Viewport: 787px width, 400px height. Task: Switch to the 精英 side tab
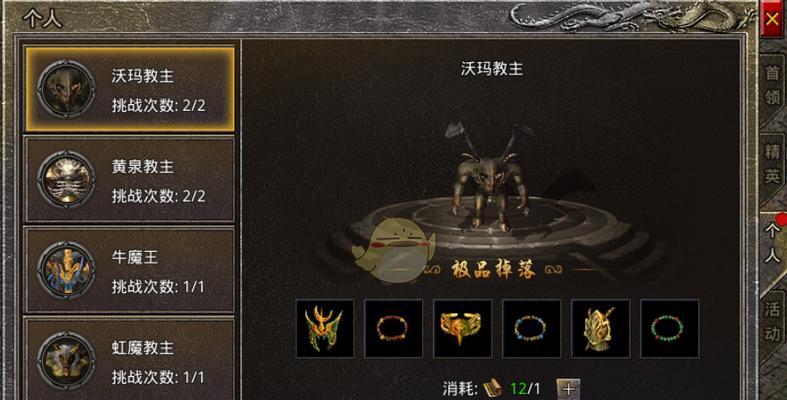coord(772,164)
